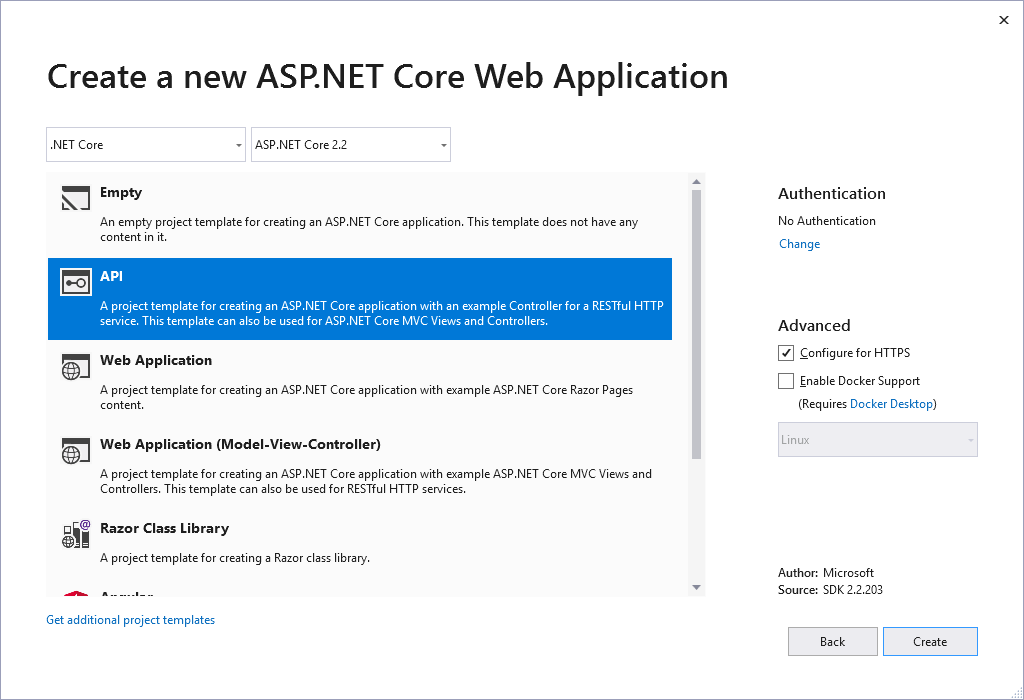Click the API template icon
The image size is (1024, 700).
click(75, 282)
